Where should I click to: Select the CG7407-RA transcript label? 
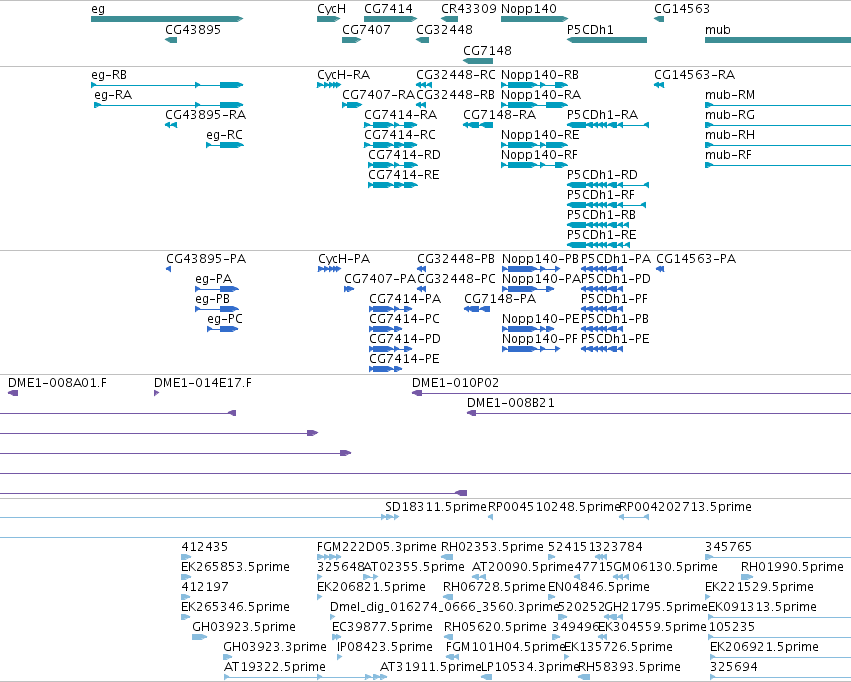point(378,95)
